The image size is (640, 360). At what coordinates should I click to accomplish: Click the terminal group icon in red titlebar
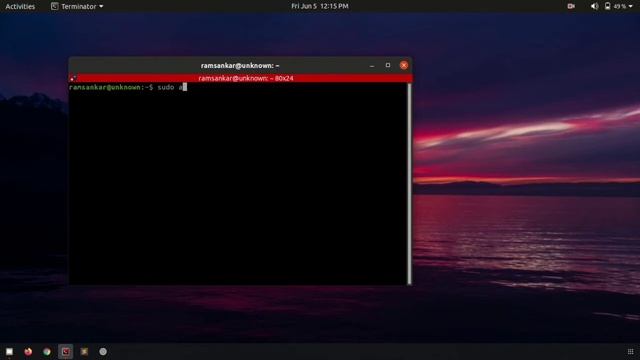click(73, 78)
